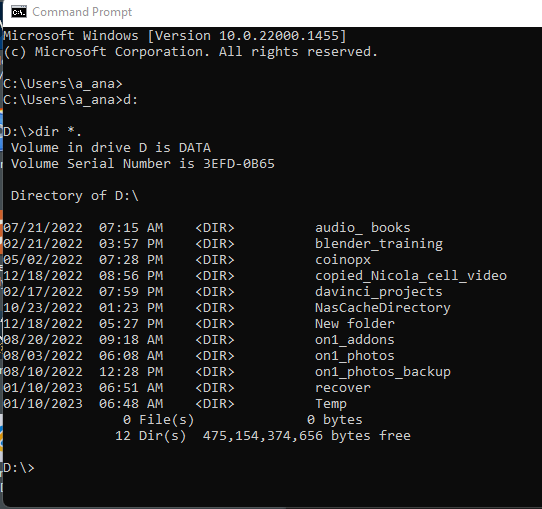Screen dimensions: 542x509
Task: Click the final D:\> prompt line
Action: pos(19,468)
